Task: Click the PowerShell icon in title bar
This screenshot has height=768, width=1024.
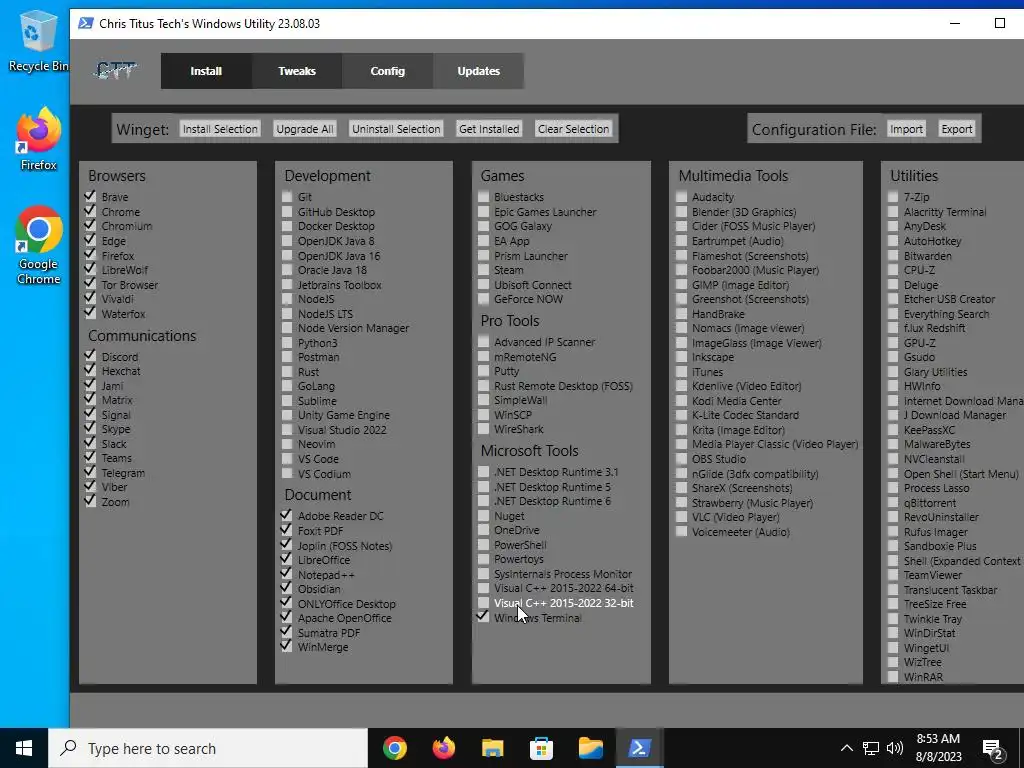Action: click(86, 24)
